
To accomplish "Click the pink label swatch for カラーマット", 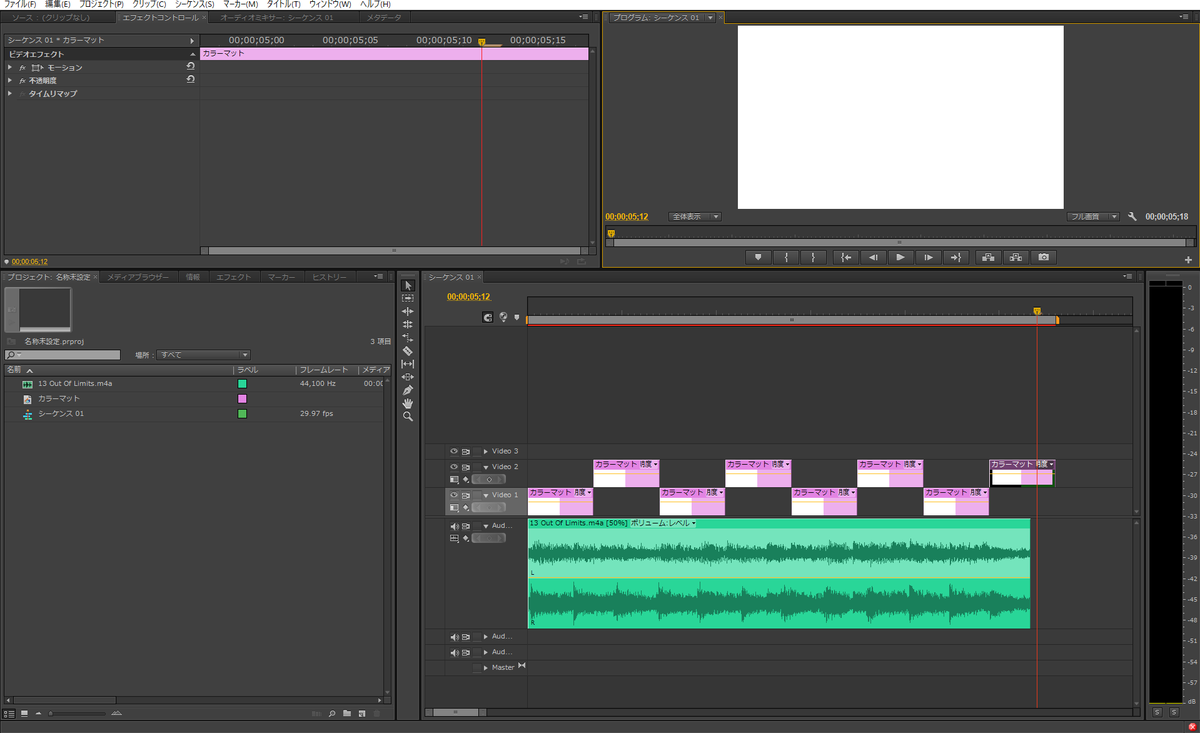I will (x=242, y=398).
